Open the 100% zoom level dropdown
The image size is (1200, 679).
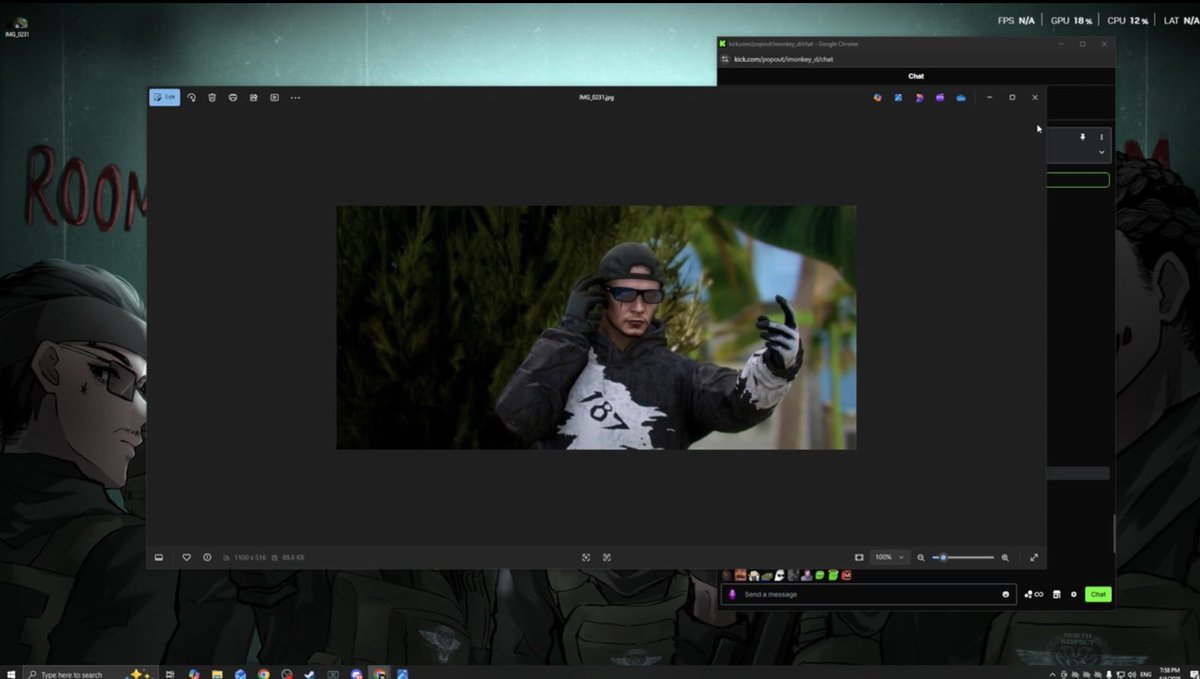889,557
